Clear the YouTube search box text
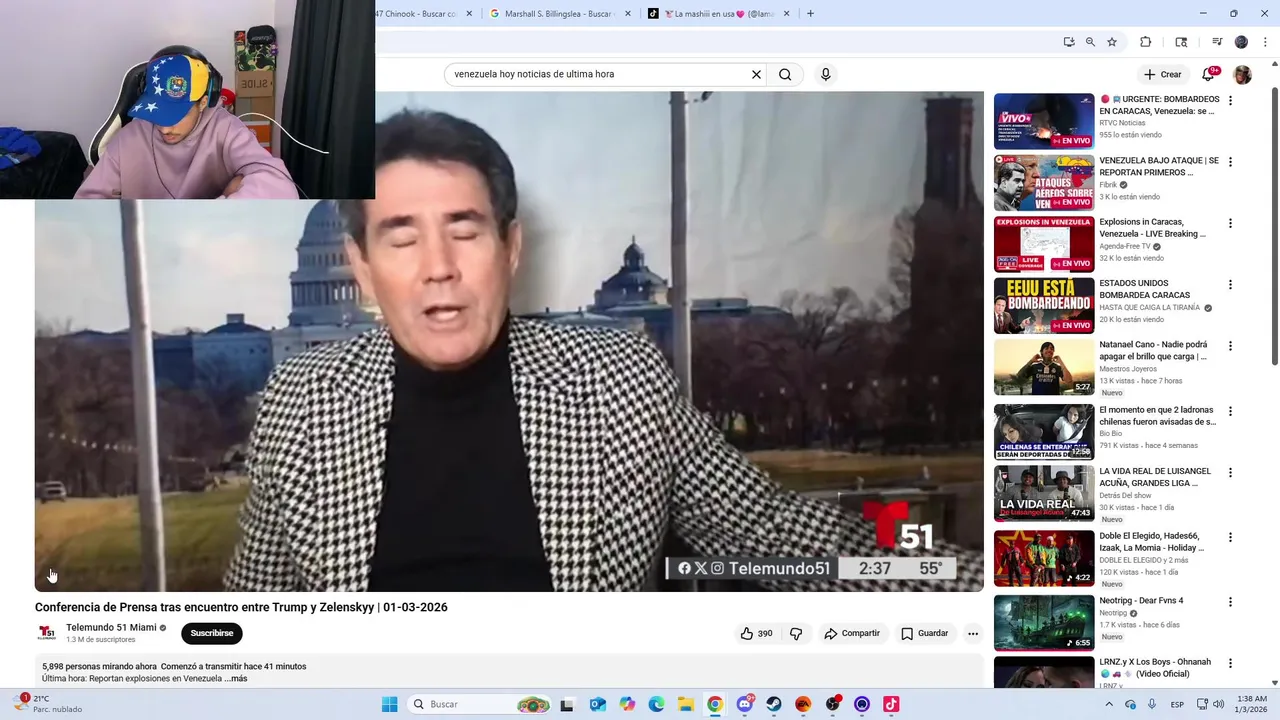 [757, 74]
